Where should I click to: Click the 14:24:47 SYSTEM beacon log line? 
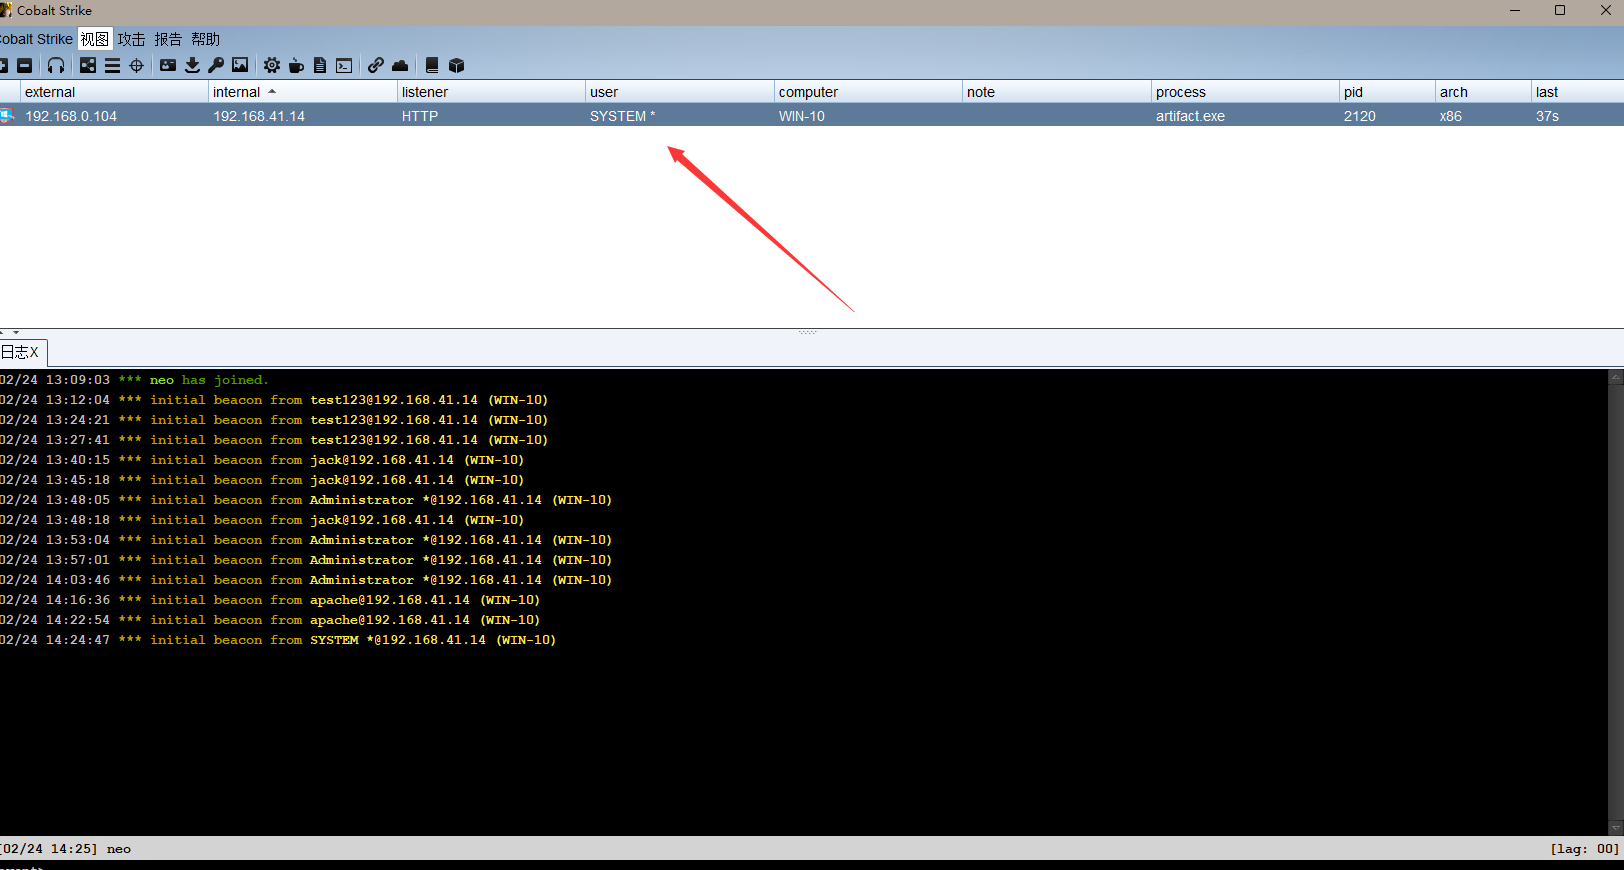click(x=278, y=640)
